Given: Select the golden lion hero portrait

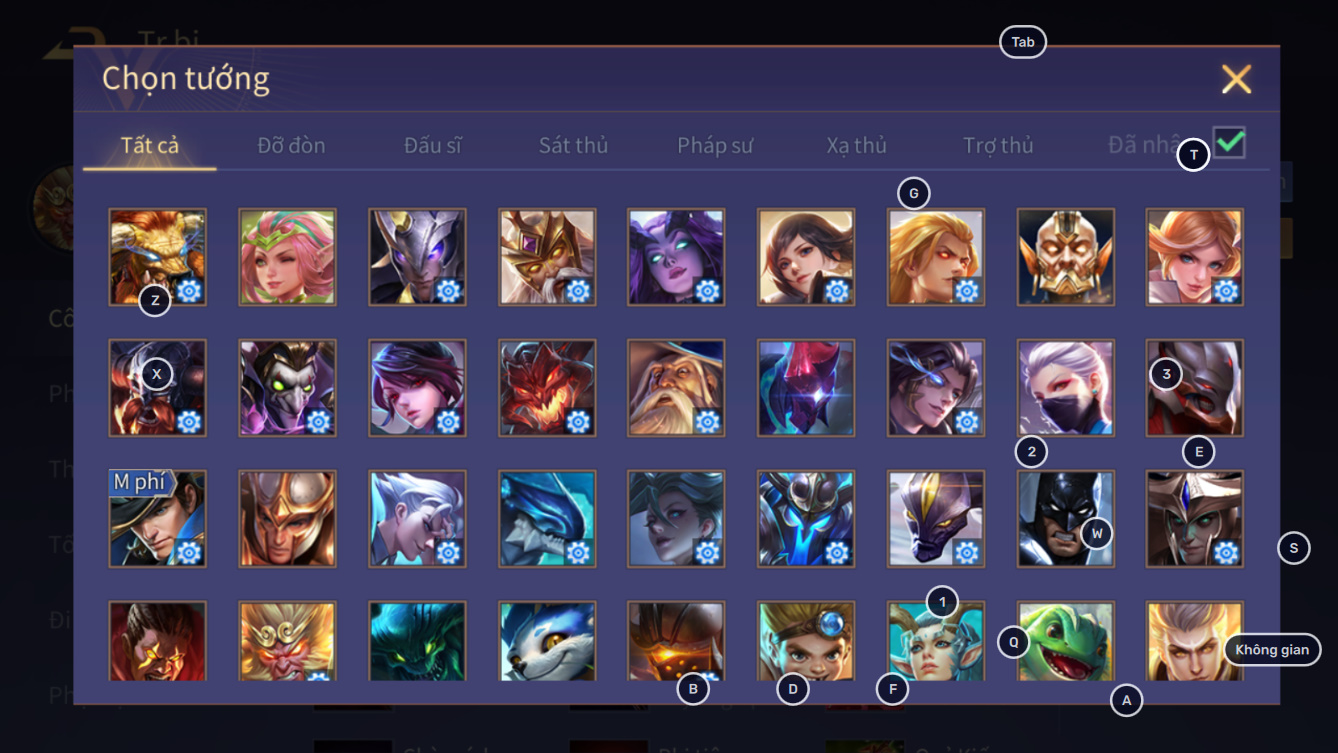Looking at the screenshot, I should click(158, 257).
